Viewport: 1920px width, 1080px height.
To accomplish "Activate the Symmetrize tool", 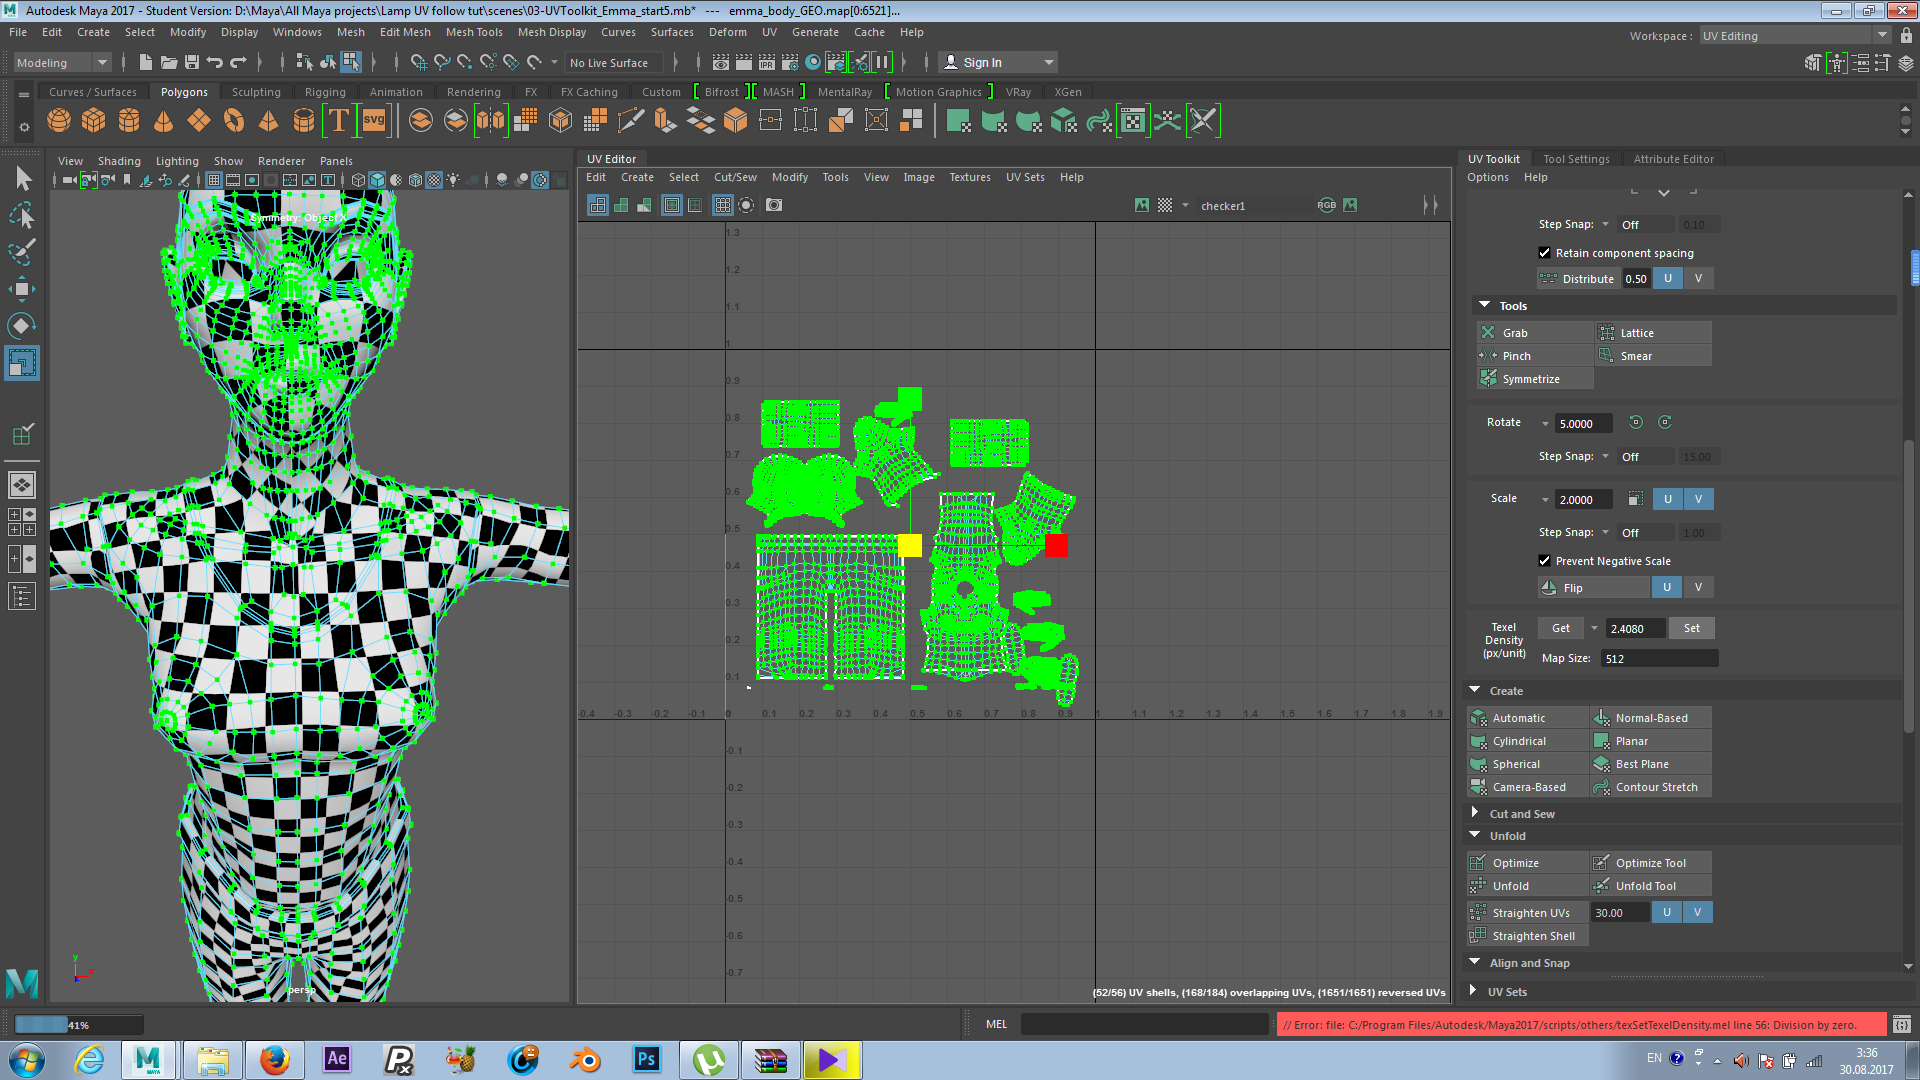I will click(1530, 379).
